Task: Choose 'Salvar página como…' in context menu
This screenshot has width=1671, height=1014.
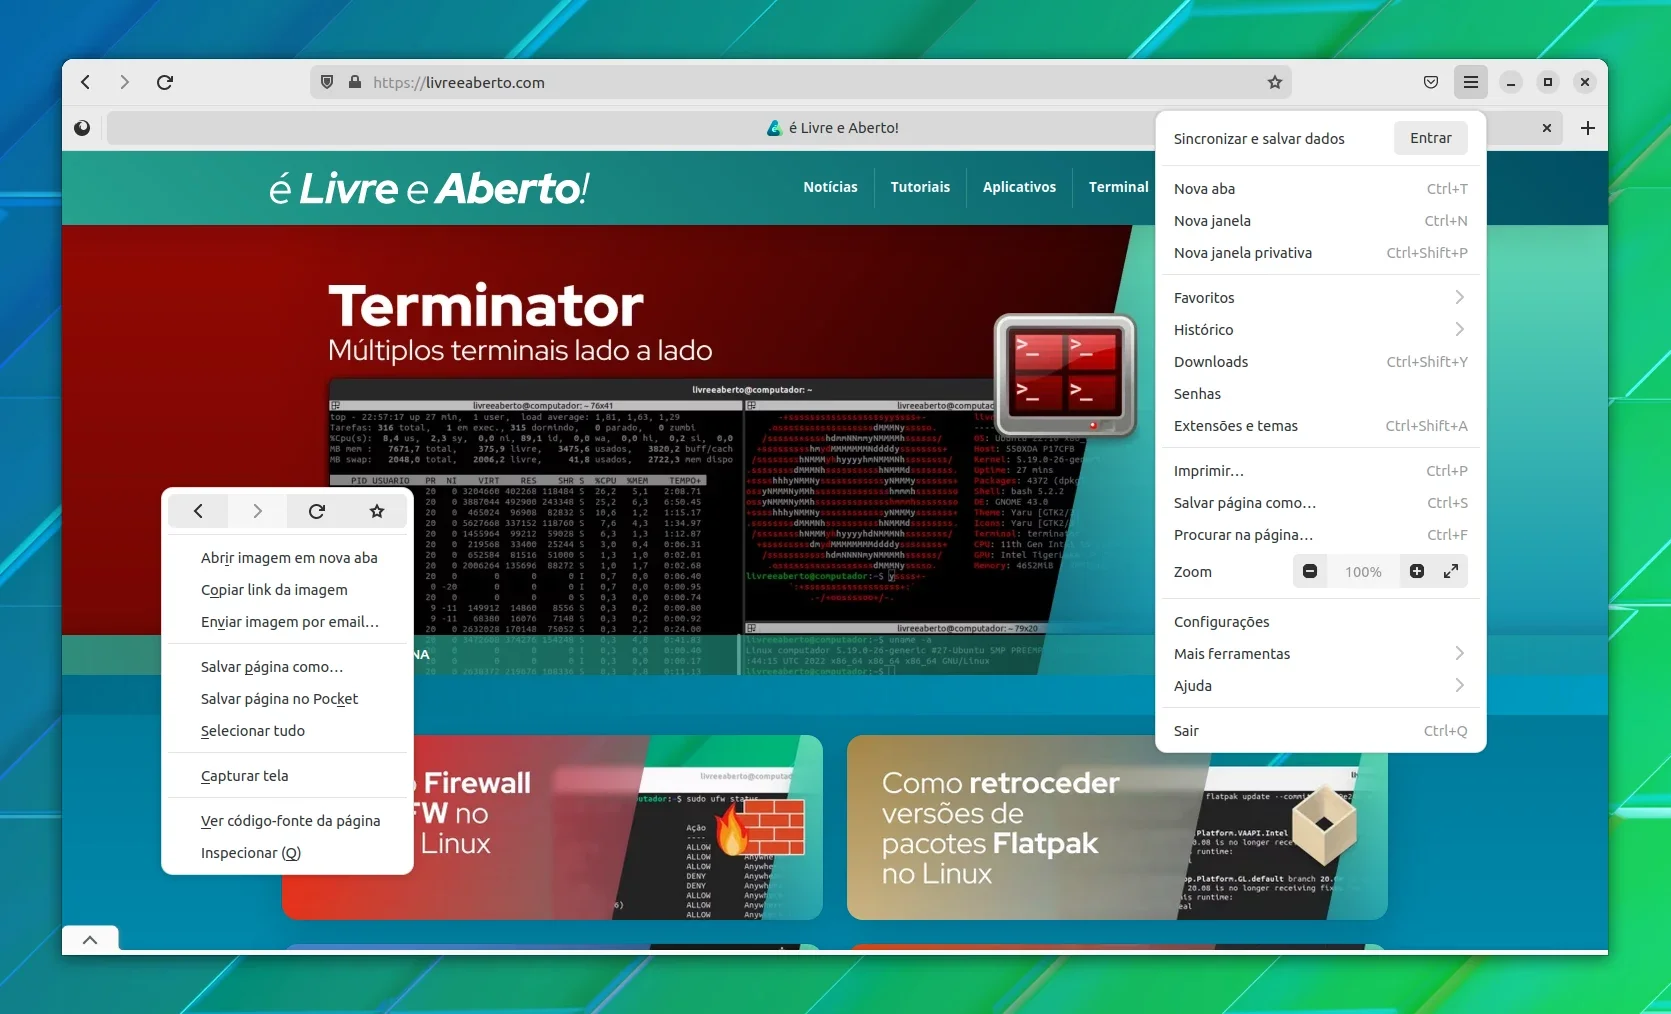Action: tap(288, 666)
